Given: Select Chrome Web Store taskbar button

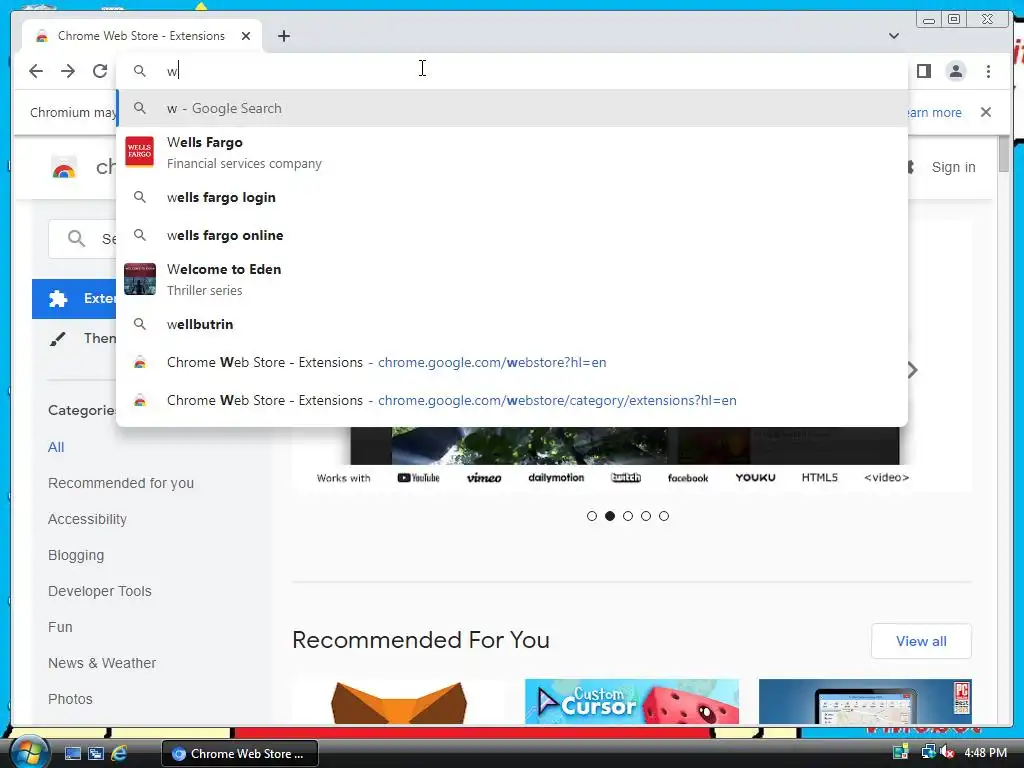Looking at the screenshot, I should [240, 754].
